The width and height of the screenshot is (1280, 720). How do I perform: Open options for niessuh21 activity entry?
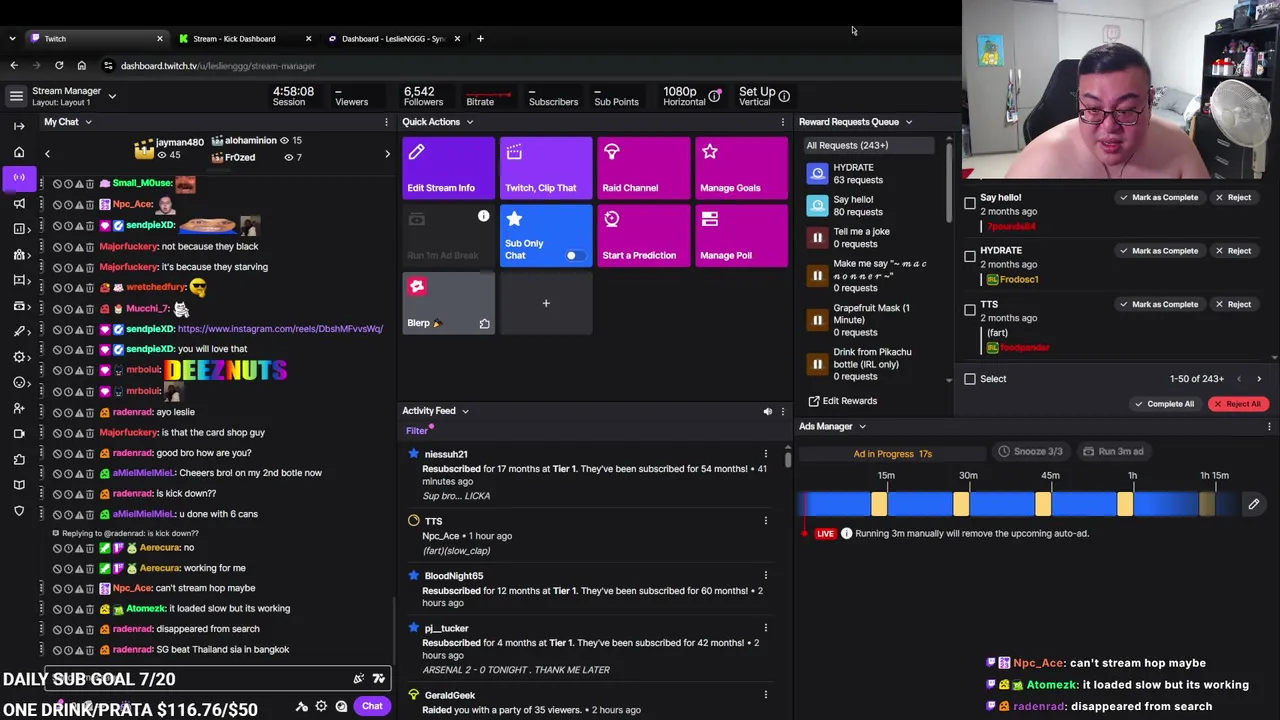tap(766, 454)
